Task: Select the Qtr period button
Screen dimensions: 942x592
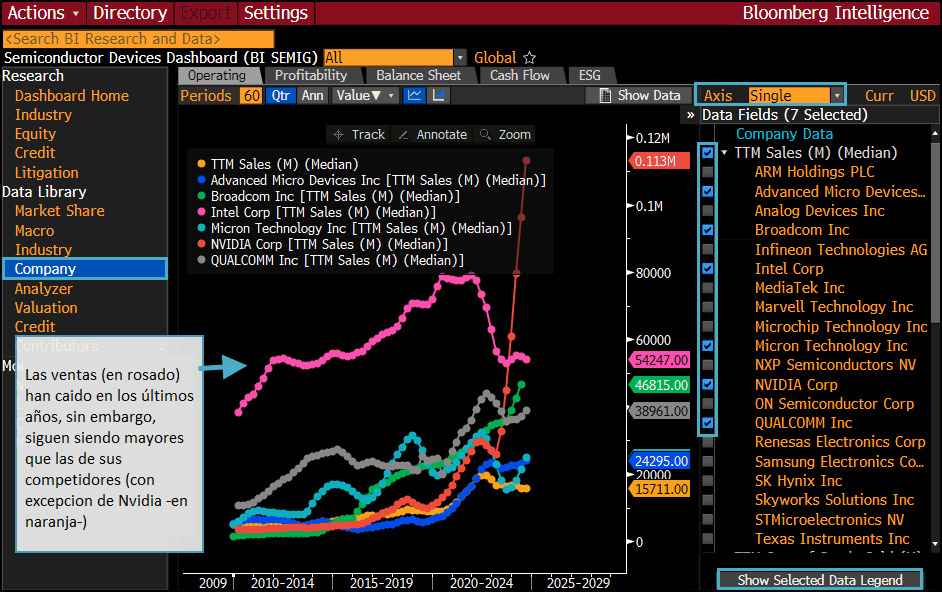Action: [x=281, y=96]
